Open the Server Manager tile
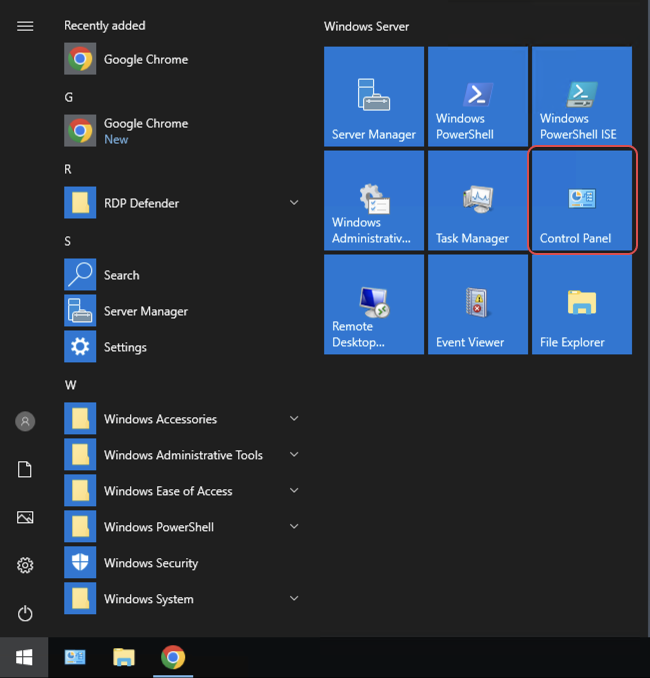This screenshot has width=650, height=678. tap(374, 96)
